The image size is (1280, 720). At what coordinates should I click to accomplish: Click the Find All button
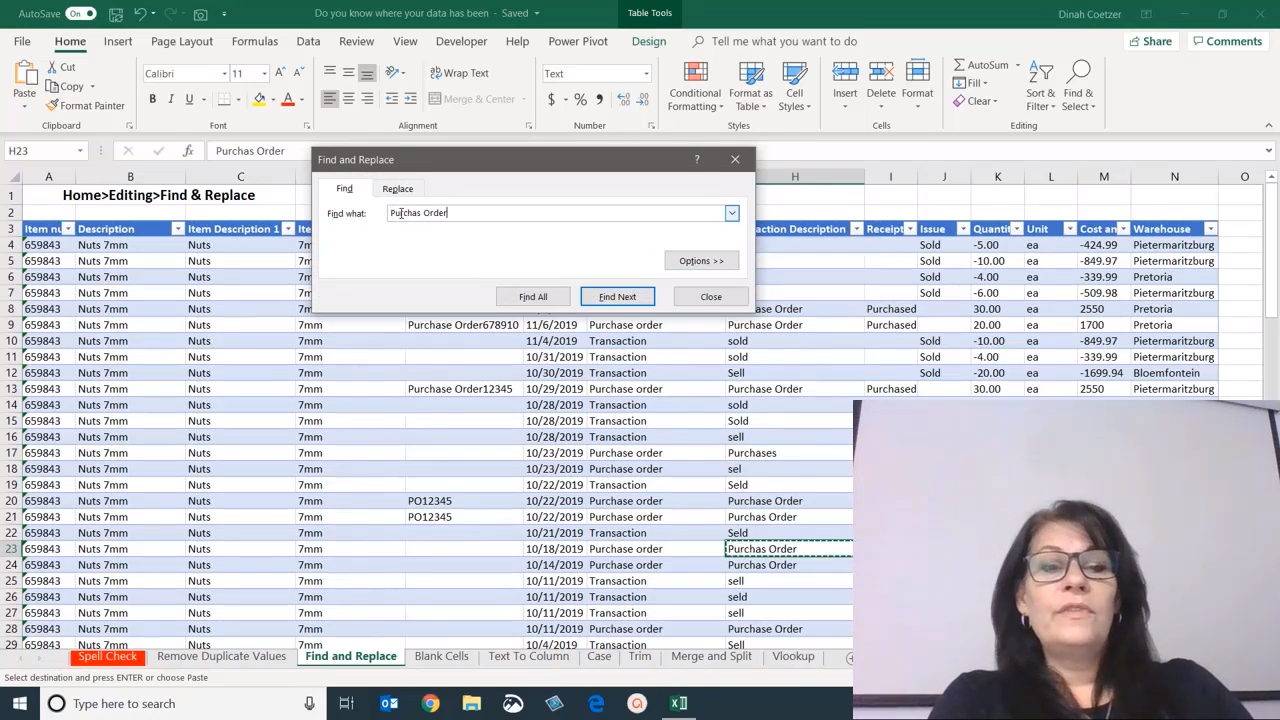[x=533, y=297]
